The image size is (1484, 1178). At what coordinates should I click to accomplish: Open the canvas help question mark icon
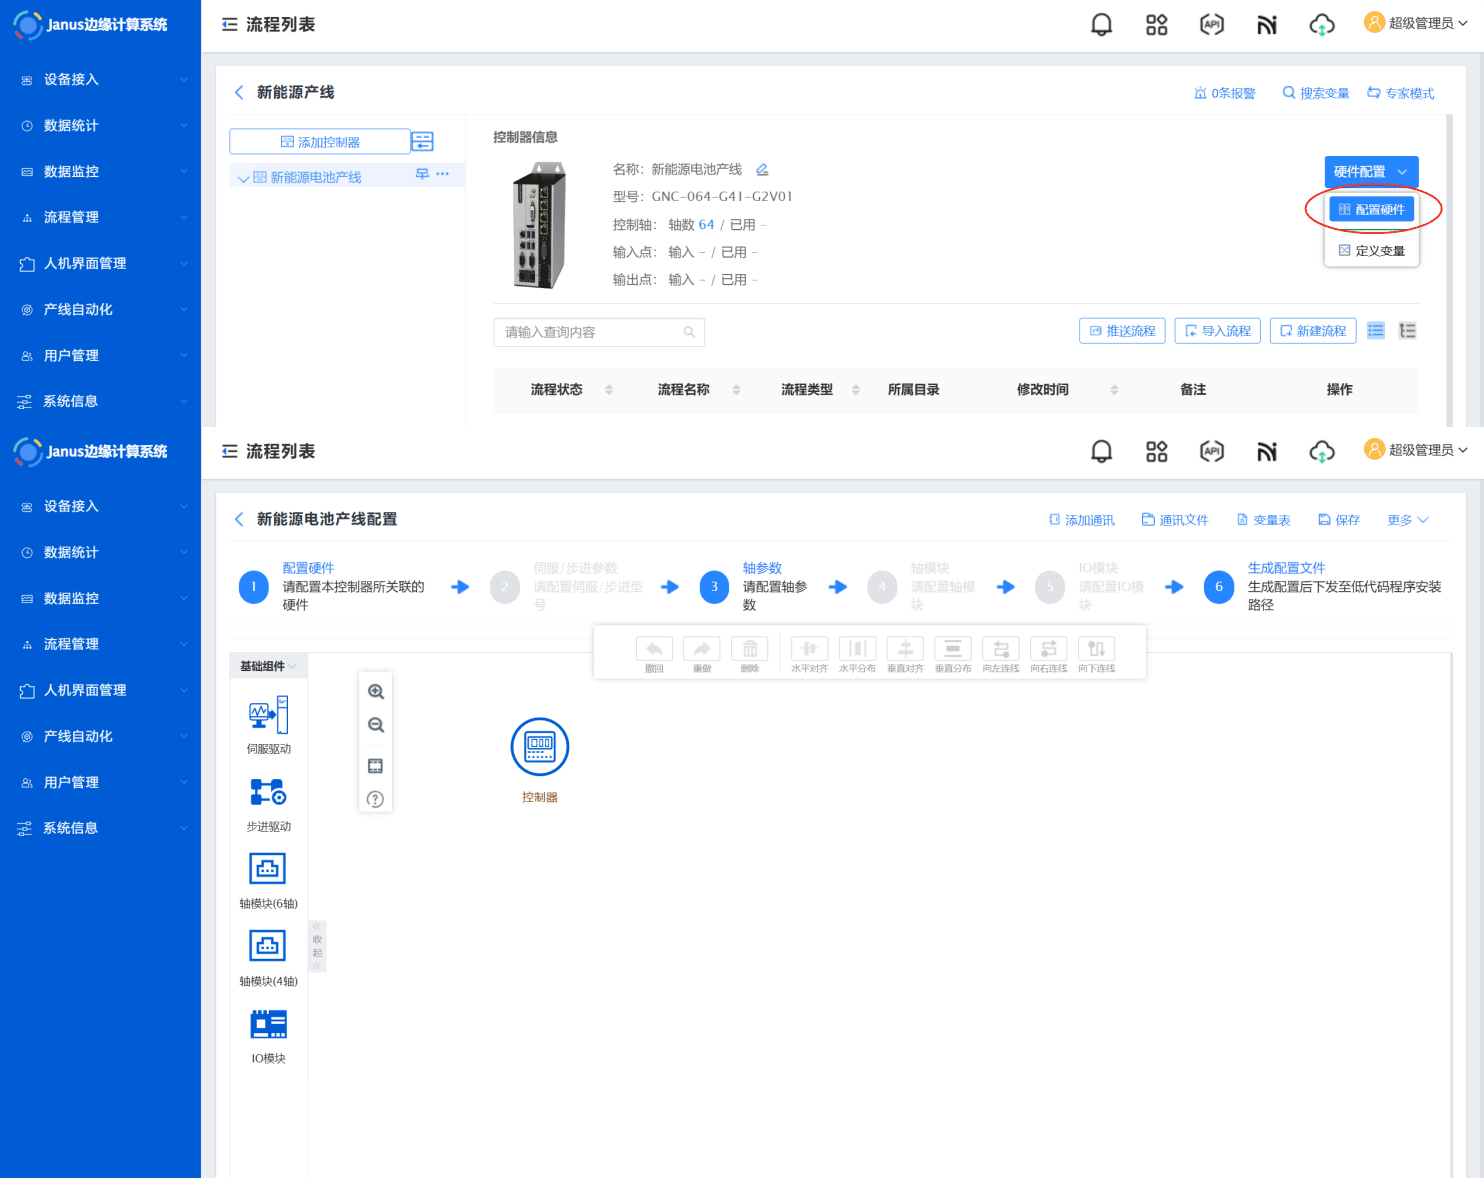pos(375,799)
